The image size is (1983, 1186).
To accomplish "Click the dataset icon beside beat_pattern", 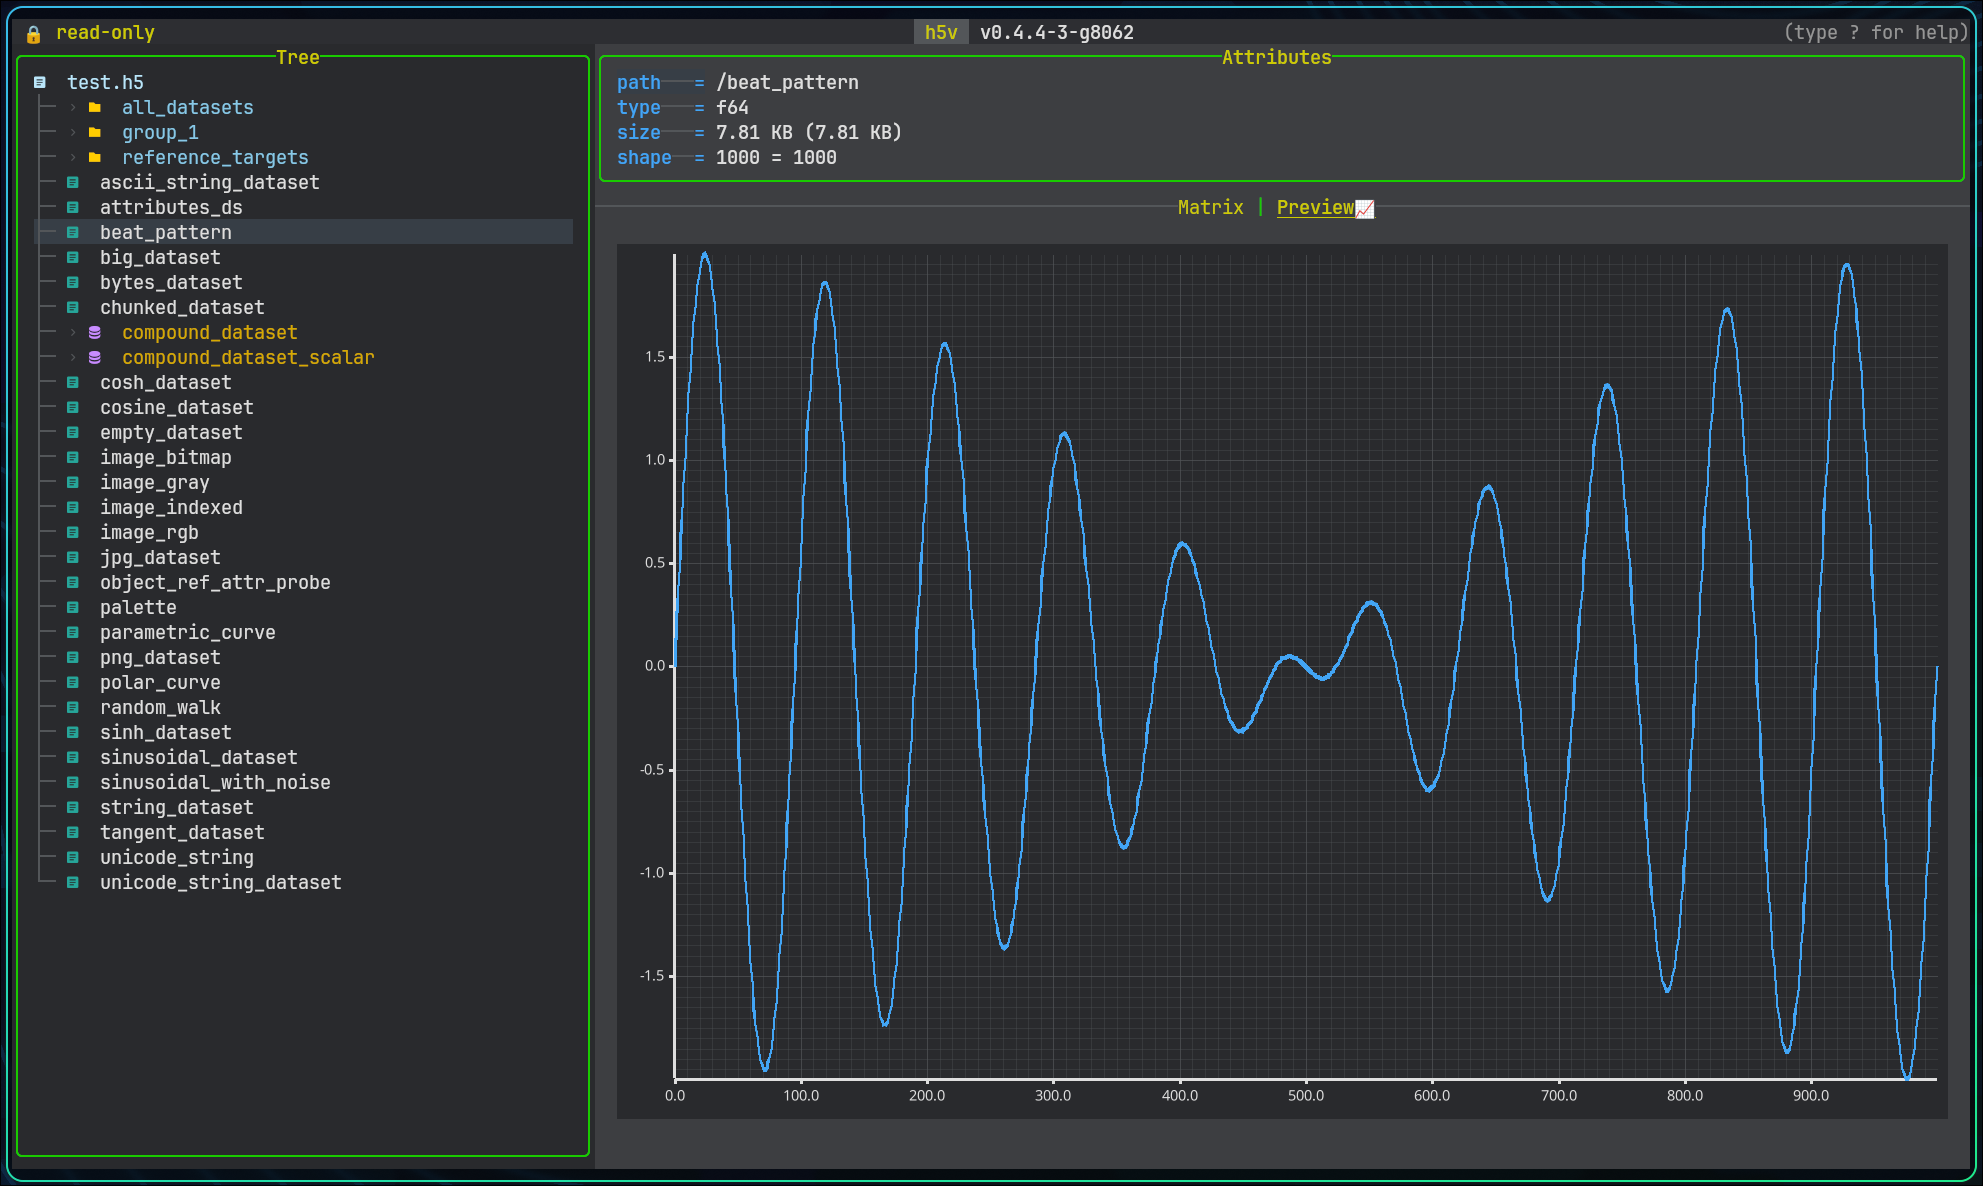I will 73,232.
